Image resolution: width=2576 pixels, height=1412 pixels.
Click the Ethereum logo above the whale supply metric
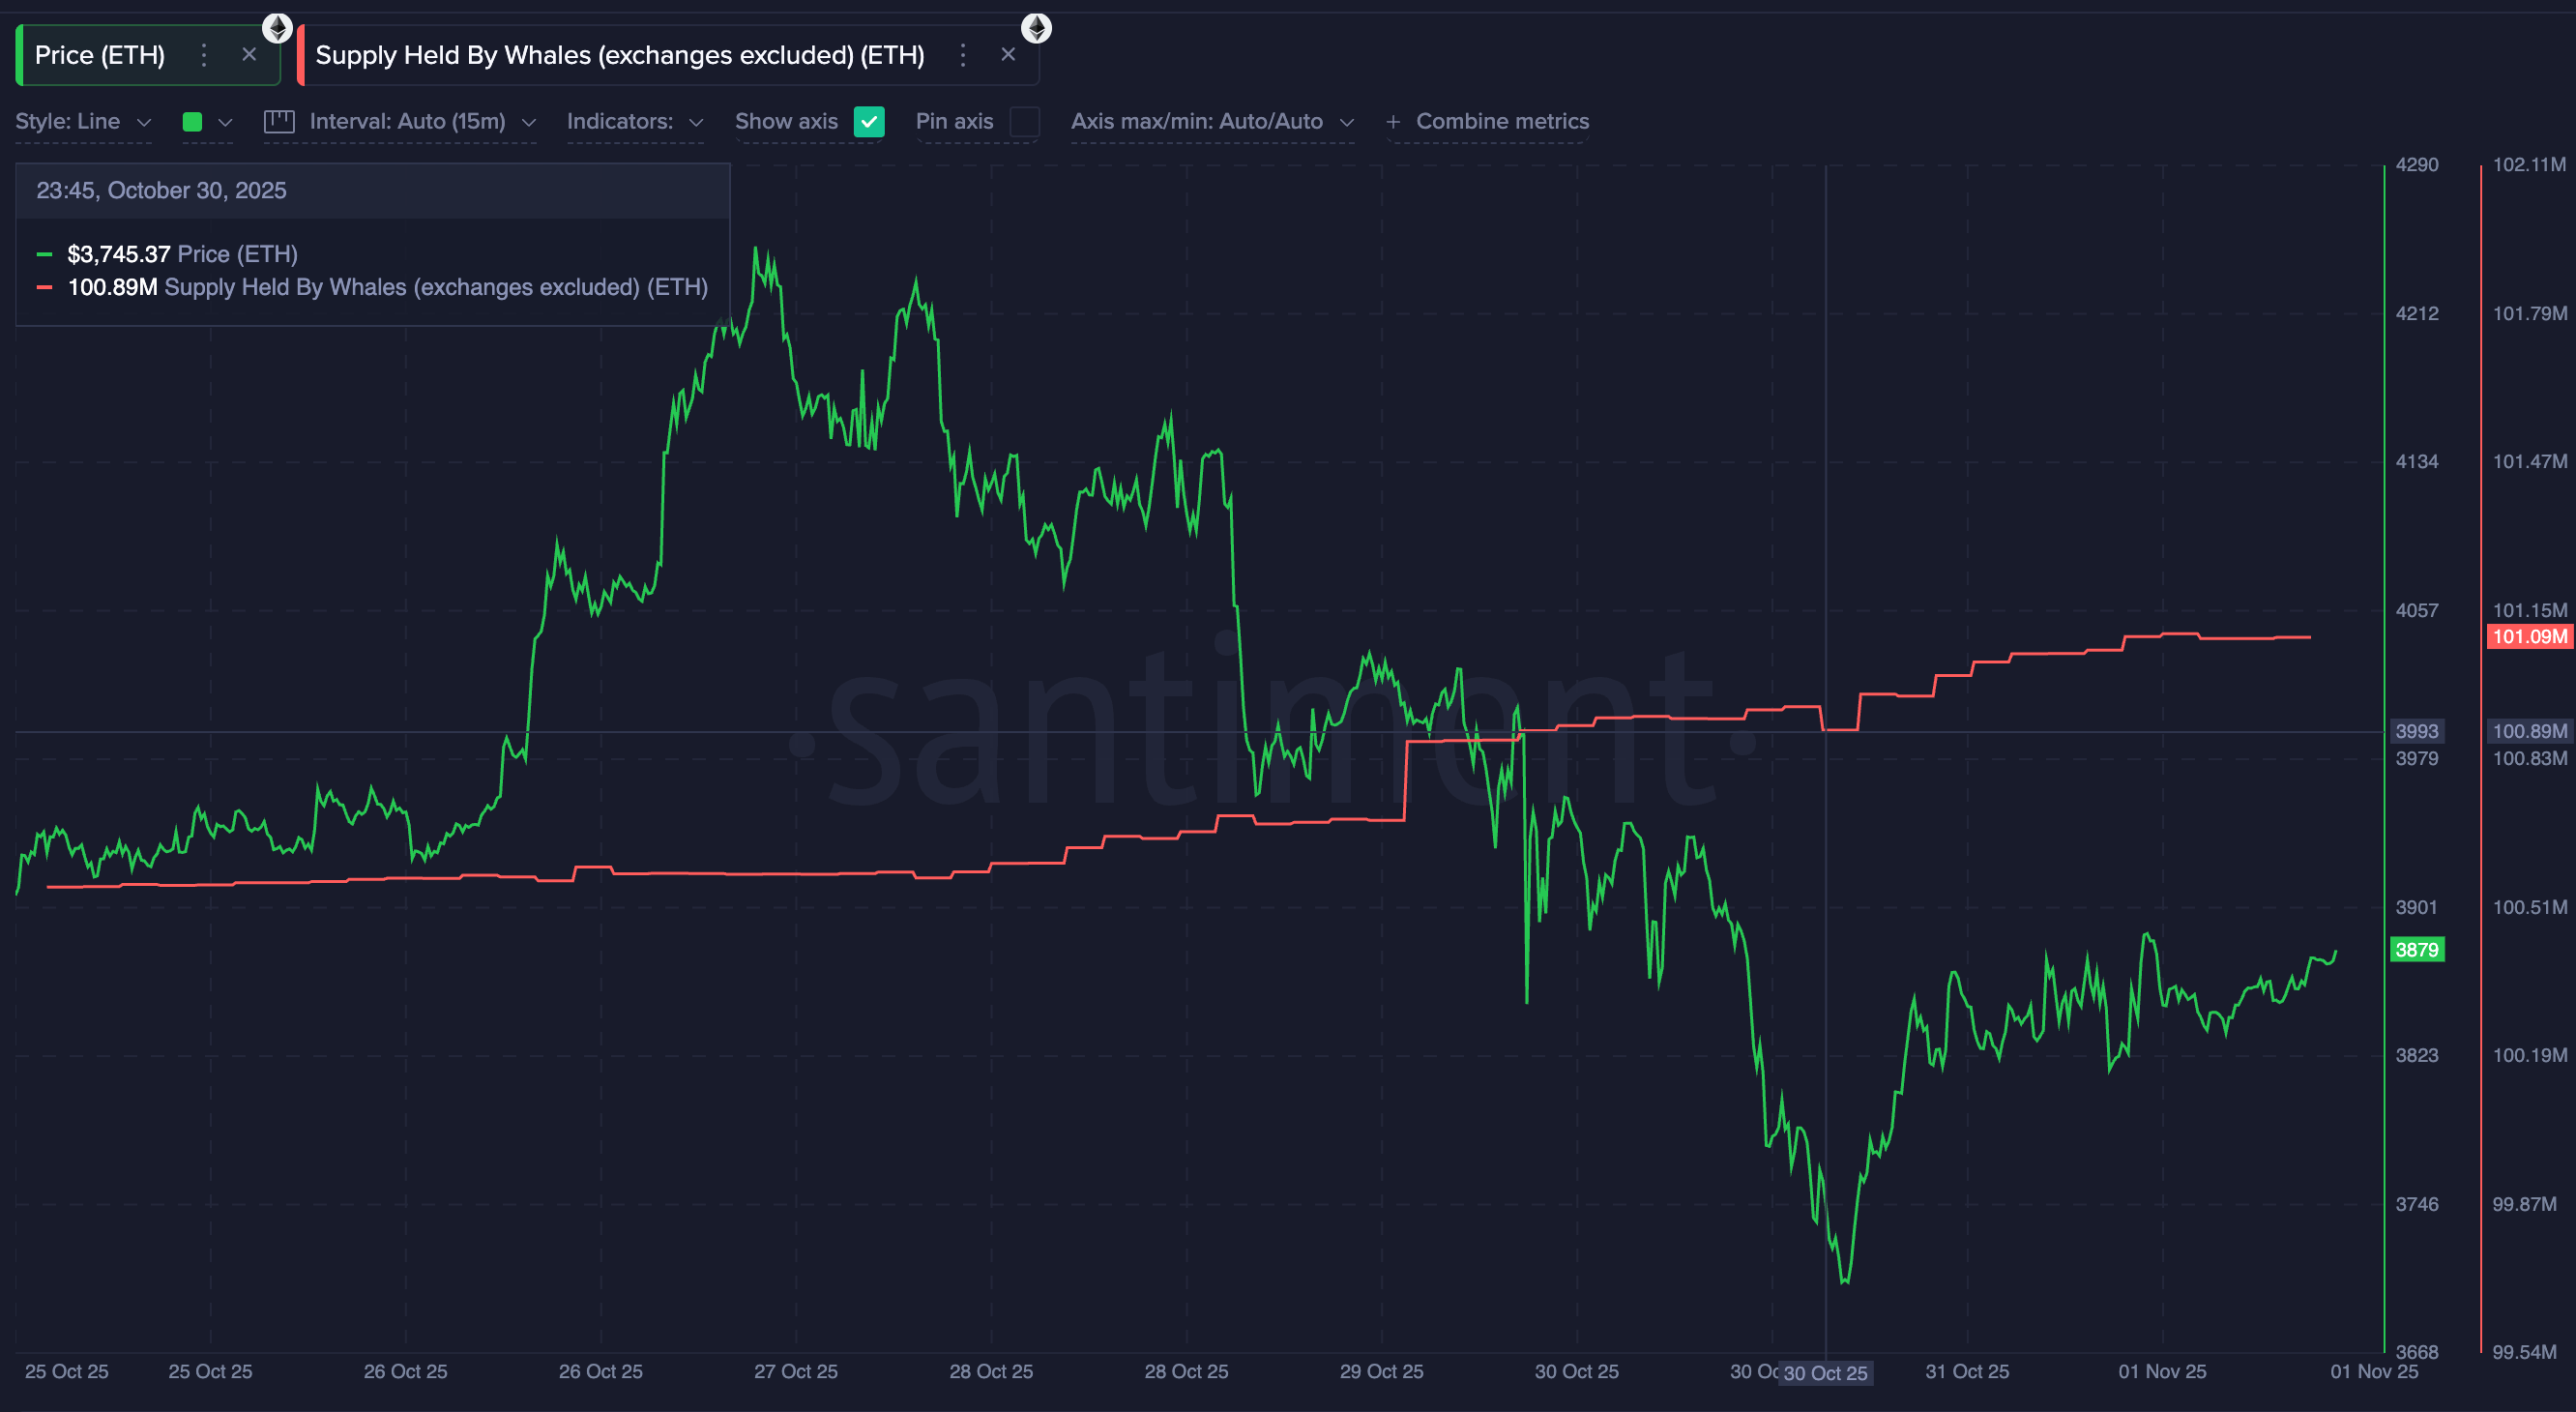pos(1037,28)
